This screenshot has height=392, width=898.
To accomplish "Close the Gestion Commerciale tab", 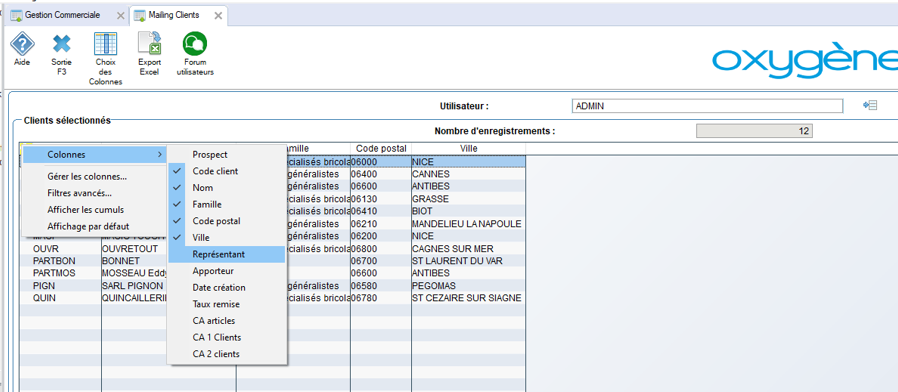I will coord(120,16).
